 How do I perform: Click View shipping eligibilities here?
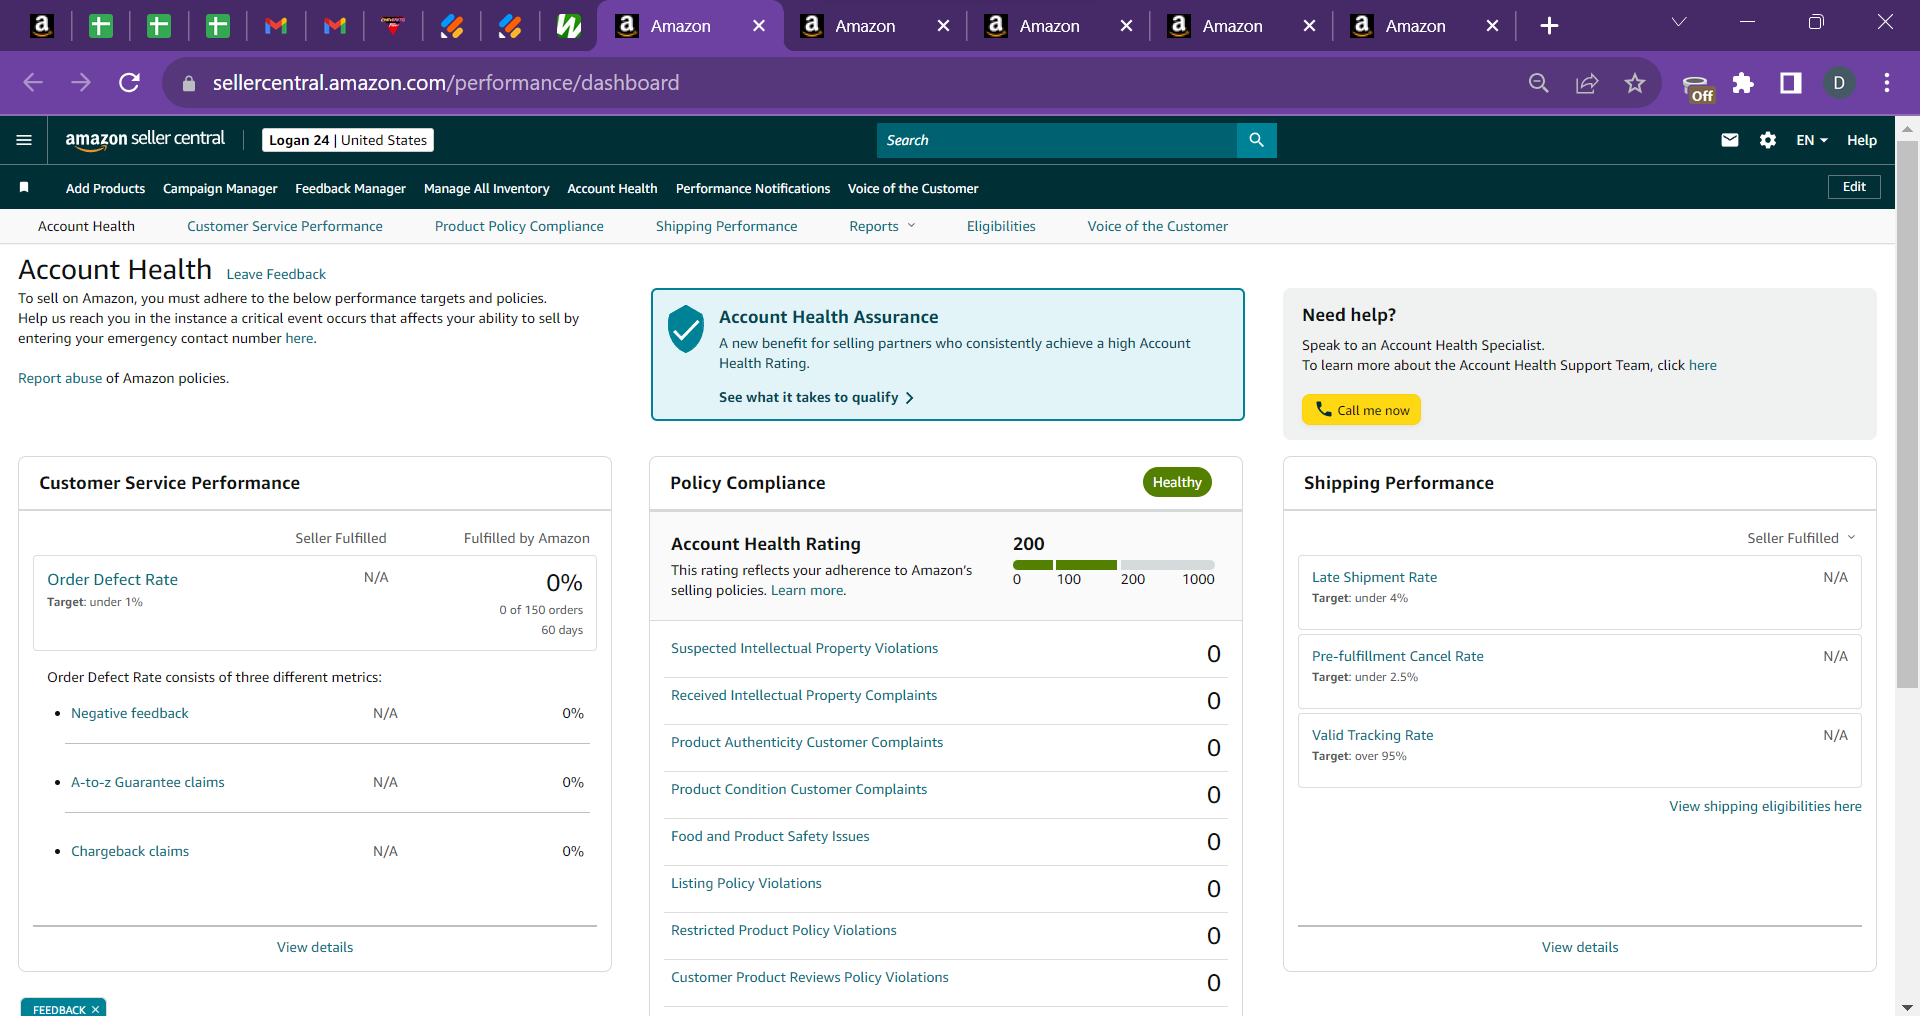[1765, 806]
